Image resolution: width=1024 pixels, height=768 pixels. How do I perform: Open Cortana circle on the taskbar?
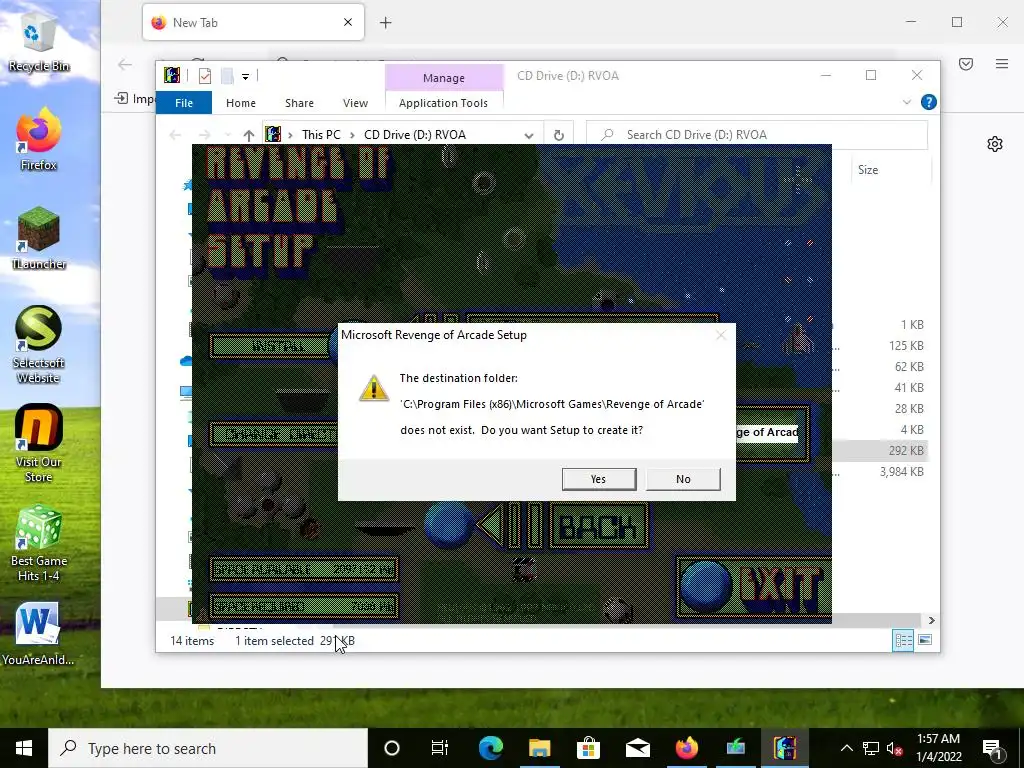click(x=392, y=748)
